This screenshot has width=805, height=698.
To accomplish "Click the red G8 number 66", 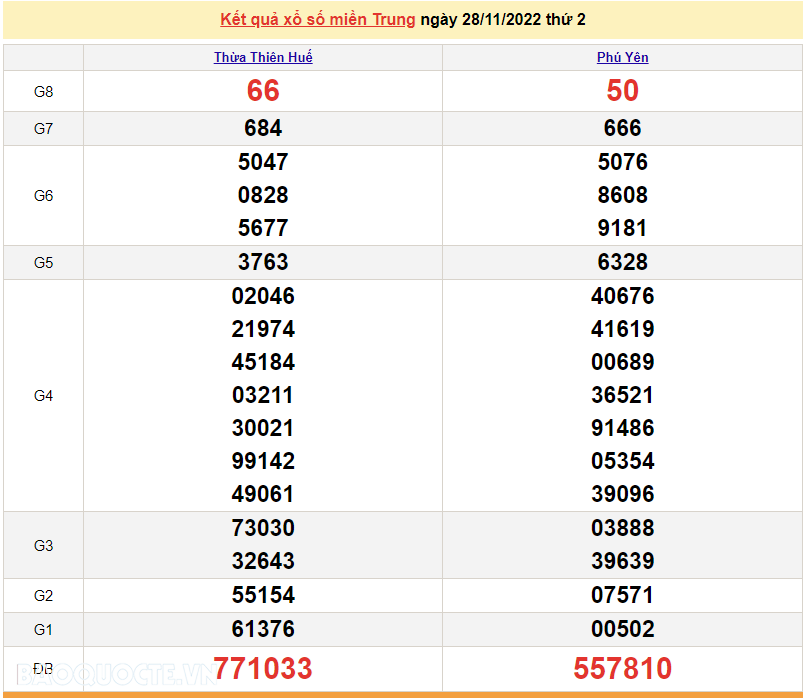I will [x=263, y=91].
